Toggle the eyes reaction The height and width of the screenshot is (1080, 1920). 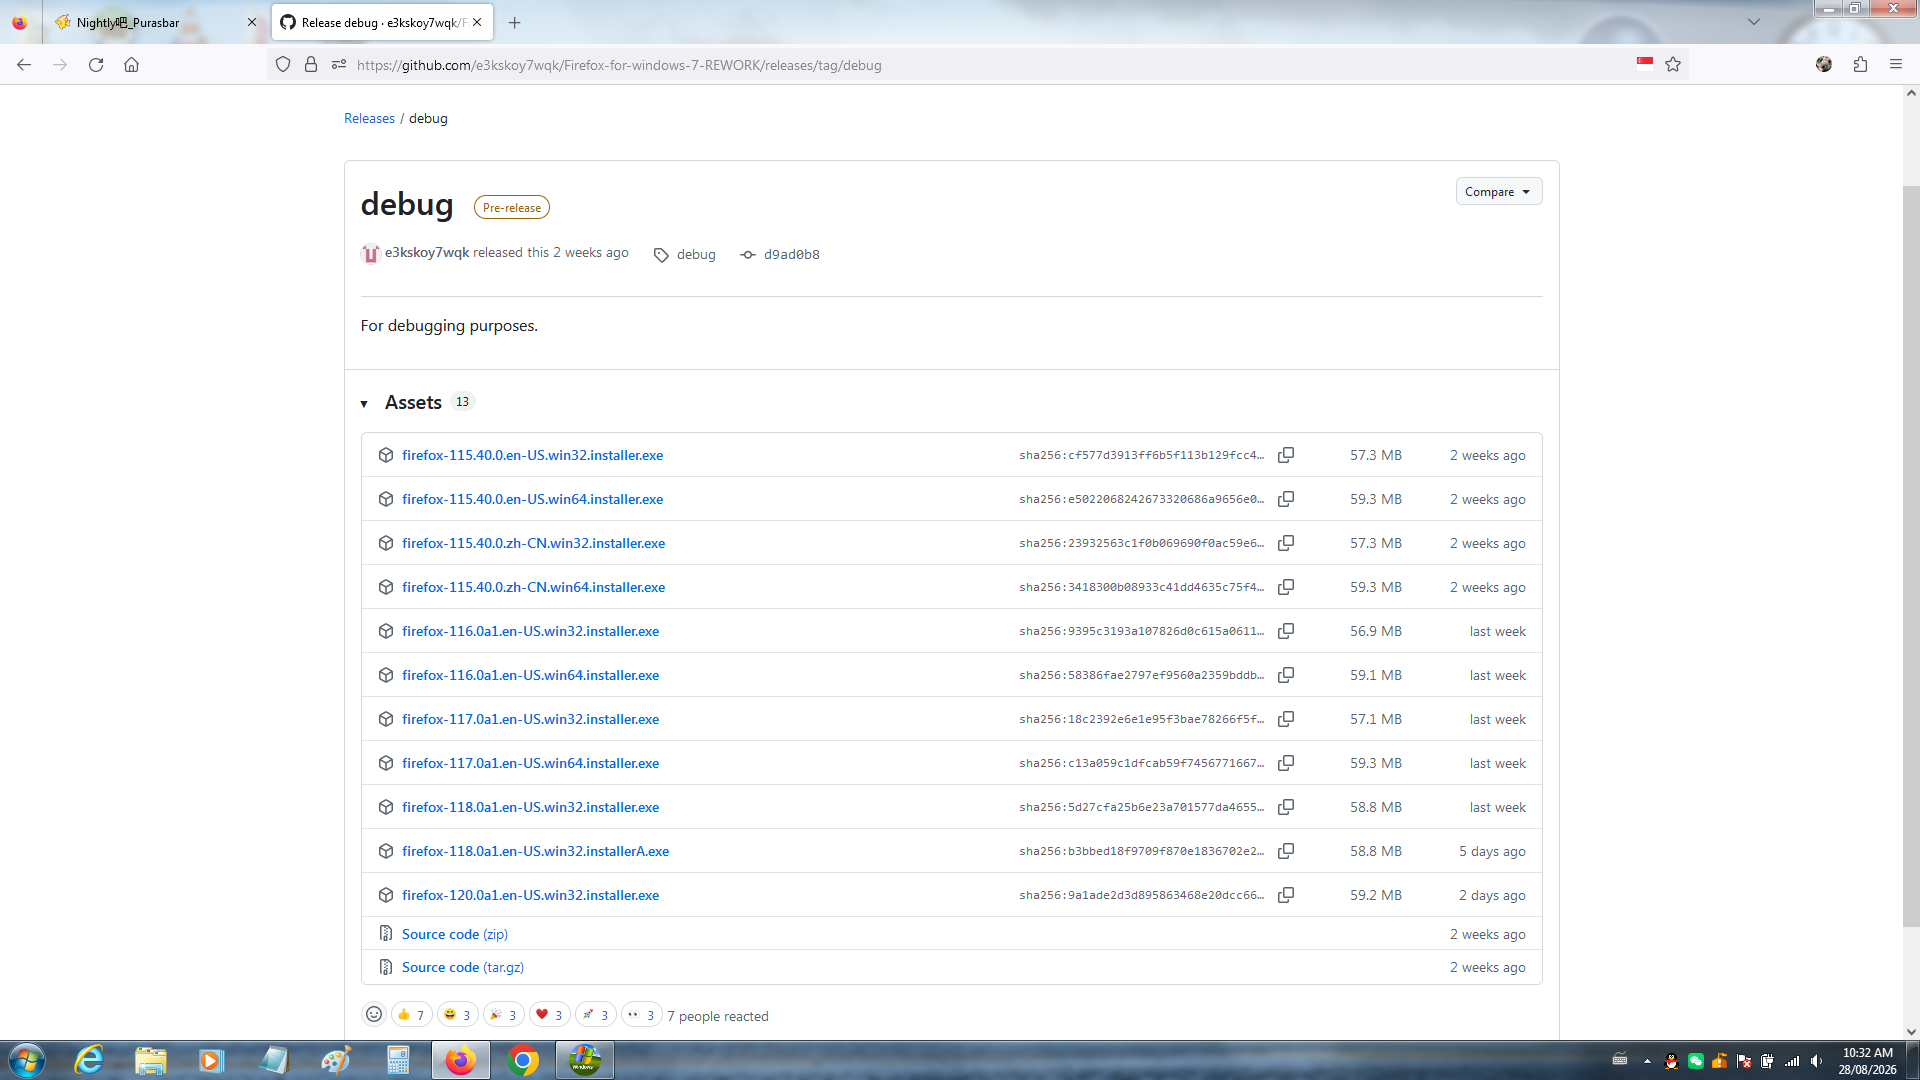(641, 1015)
